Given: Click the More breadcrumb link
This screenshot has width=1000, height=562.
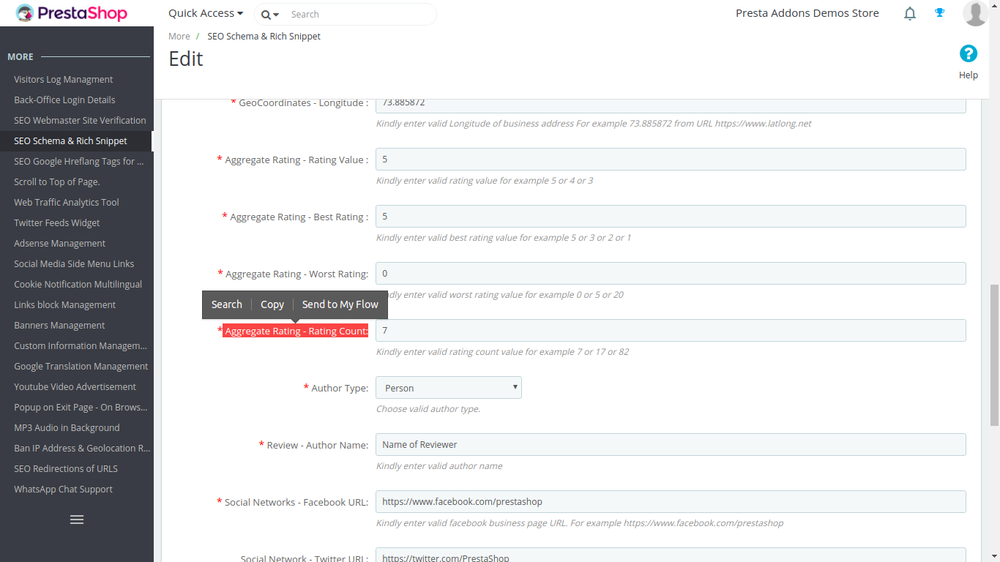Looking at the screenshot, I should point(179,36).
